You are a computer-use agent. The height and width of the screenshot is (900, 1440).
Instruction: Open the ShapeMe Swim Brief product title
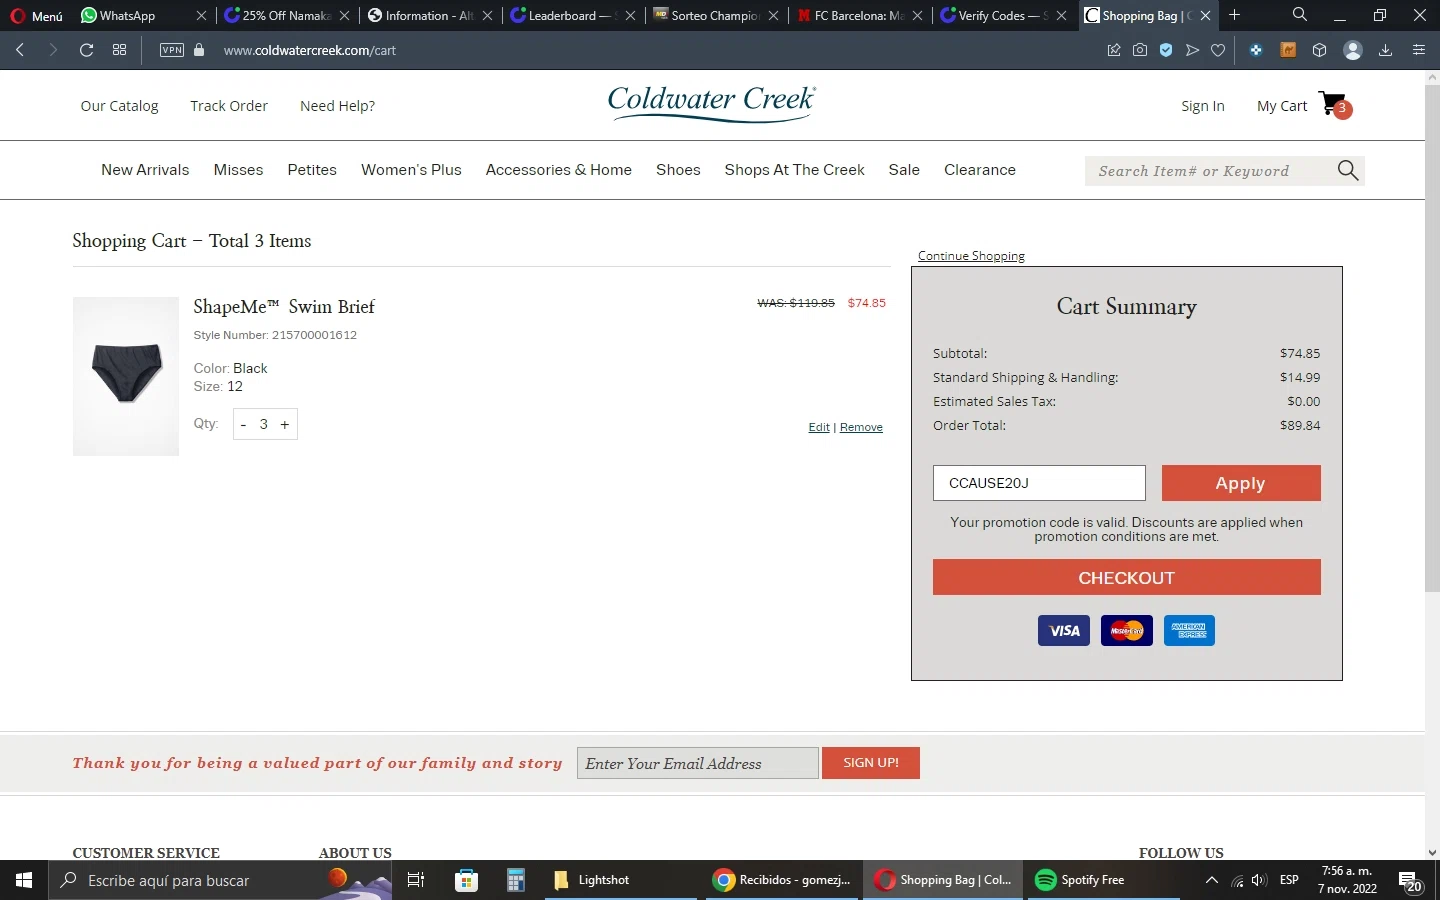point(284,307)
